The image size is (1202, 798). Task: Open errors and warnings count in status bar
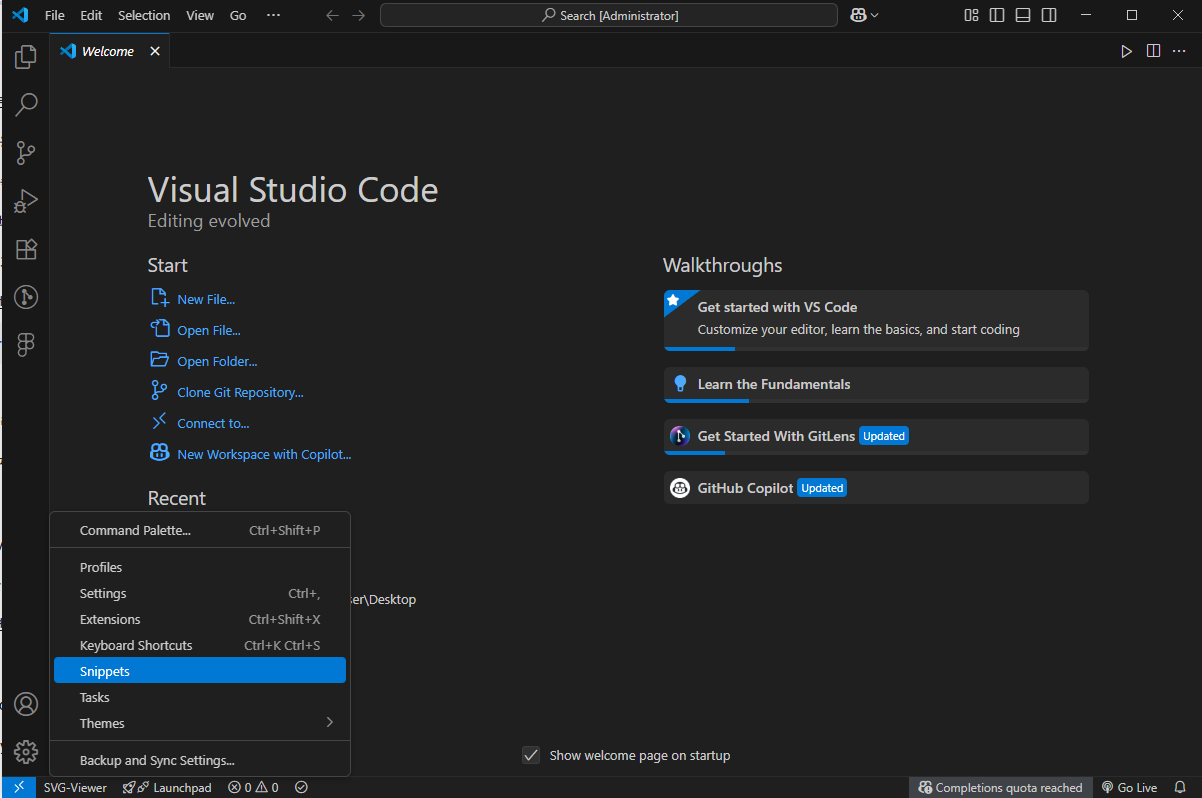click(253, 787)
